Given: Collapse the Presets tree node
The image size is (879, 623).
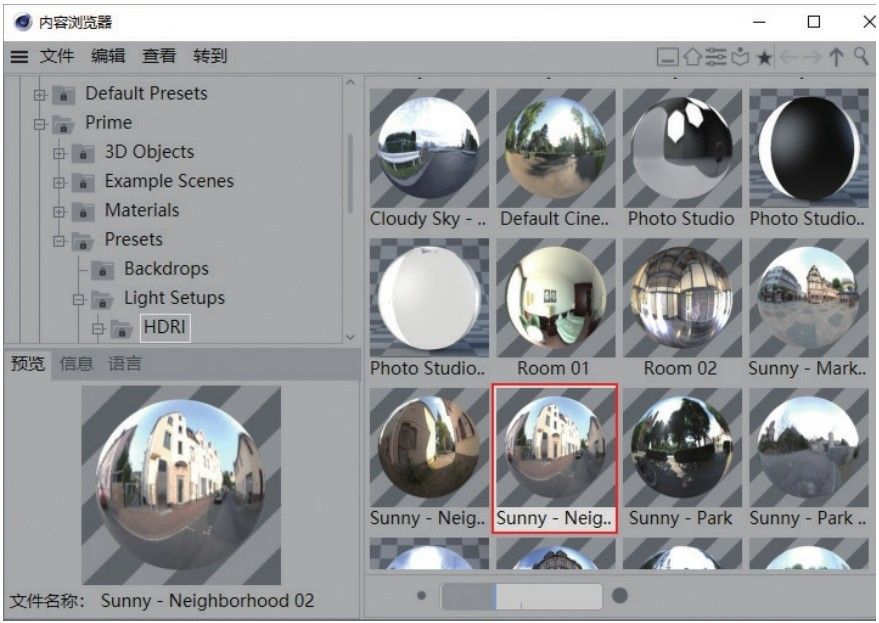Looking at the screenshot, I should (59, 241).
